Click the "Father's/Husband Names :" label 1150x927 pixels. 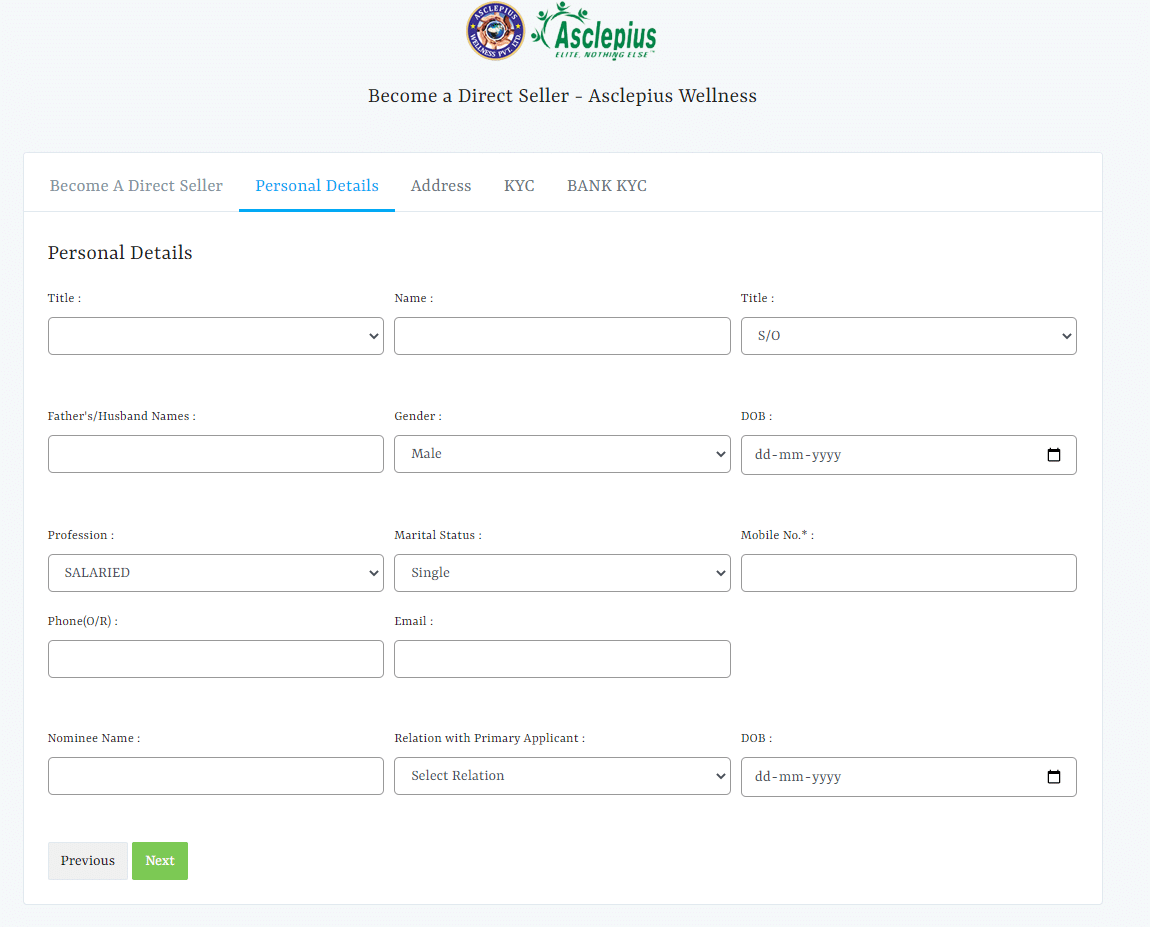click(x=122, y=416)
